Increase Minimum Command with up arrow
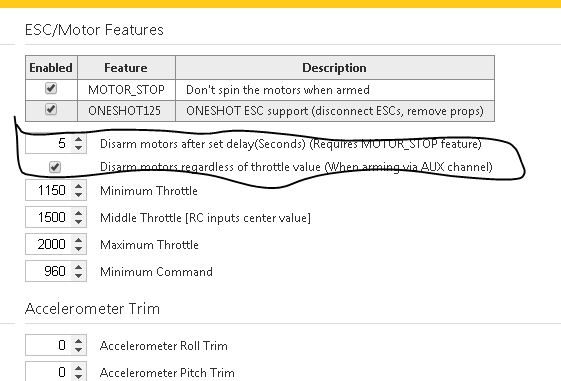The width and height of the screenshot is (561, 381). (x=78, y=267)
